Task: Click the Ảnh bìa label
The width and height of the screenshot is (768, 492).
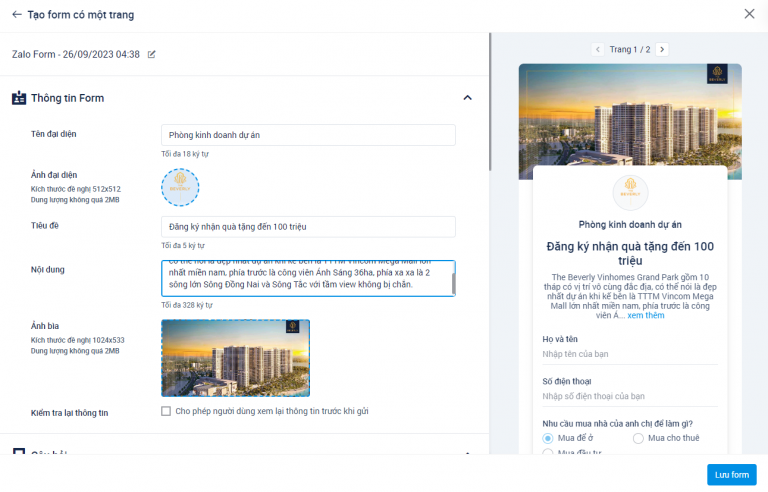Action: 45,326
